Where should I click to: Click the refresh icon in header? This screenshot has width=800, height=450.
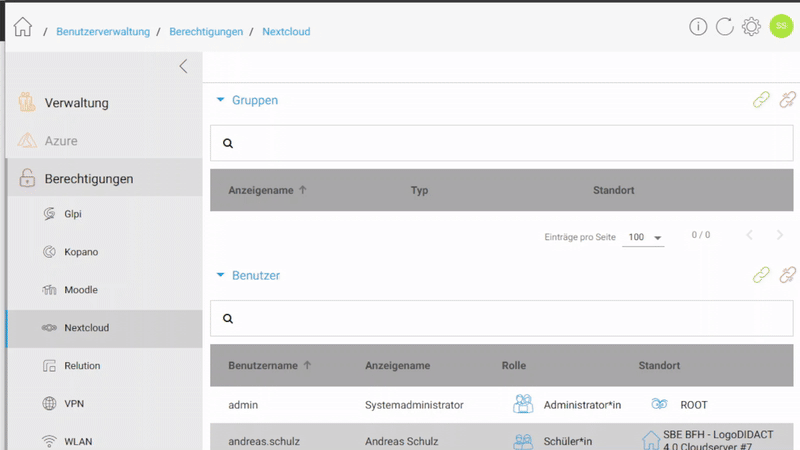(x=724, y=27)
